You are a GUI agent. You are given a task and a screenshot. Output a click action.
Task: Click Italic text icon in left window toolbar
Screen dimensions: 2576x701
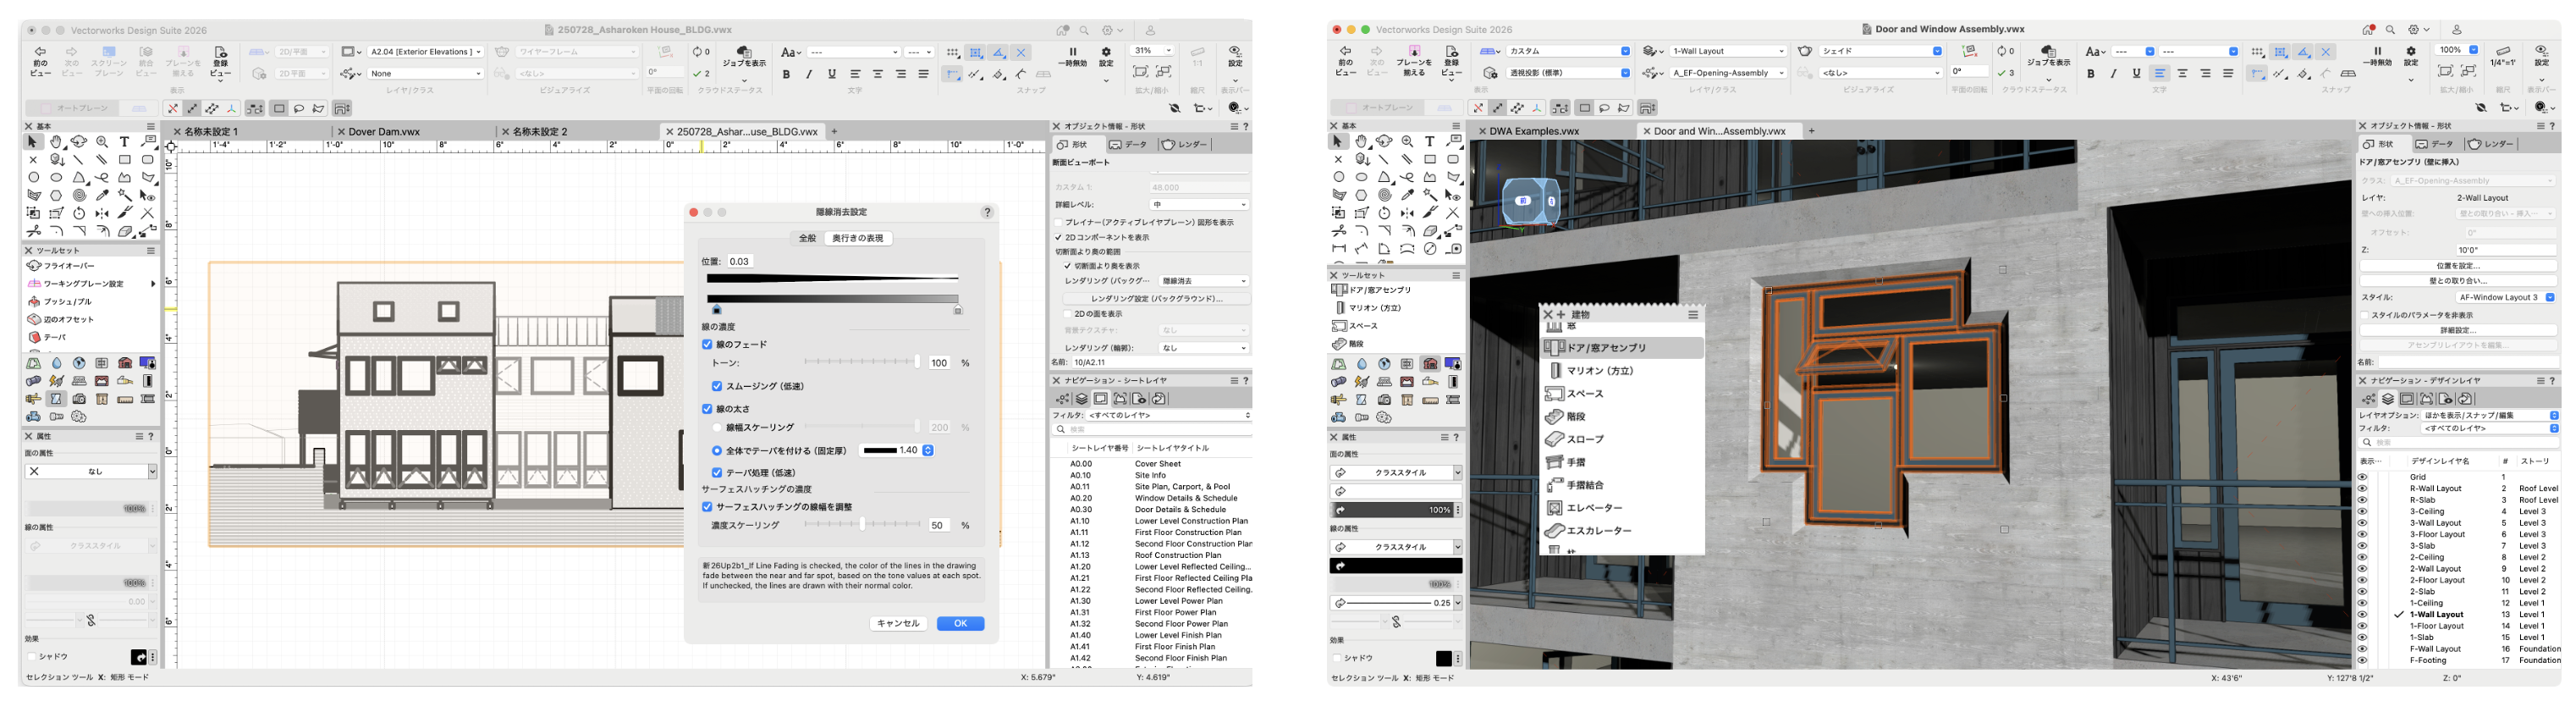tap(808, 74)
